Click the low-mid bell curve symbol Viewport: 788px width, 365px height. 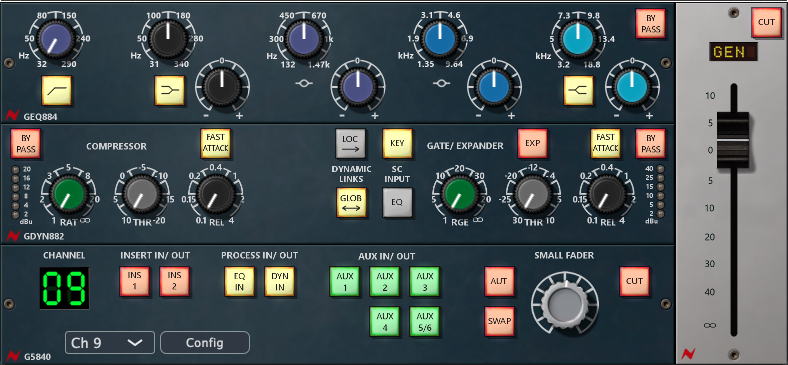(305, 83)
